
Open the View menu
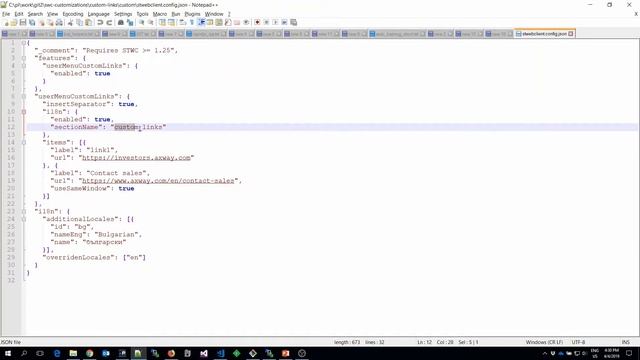point(52,14)
